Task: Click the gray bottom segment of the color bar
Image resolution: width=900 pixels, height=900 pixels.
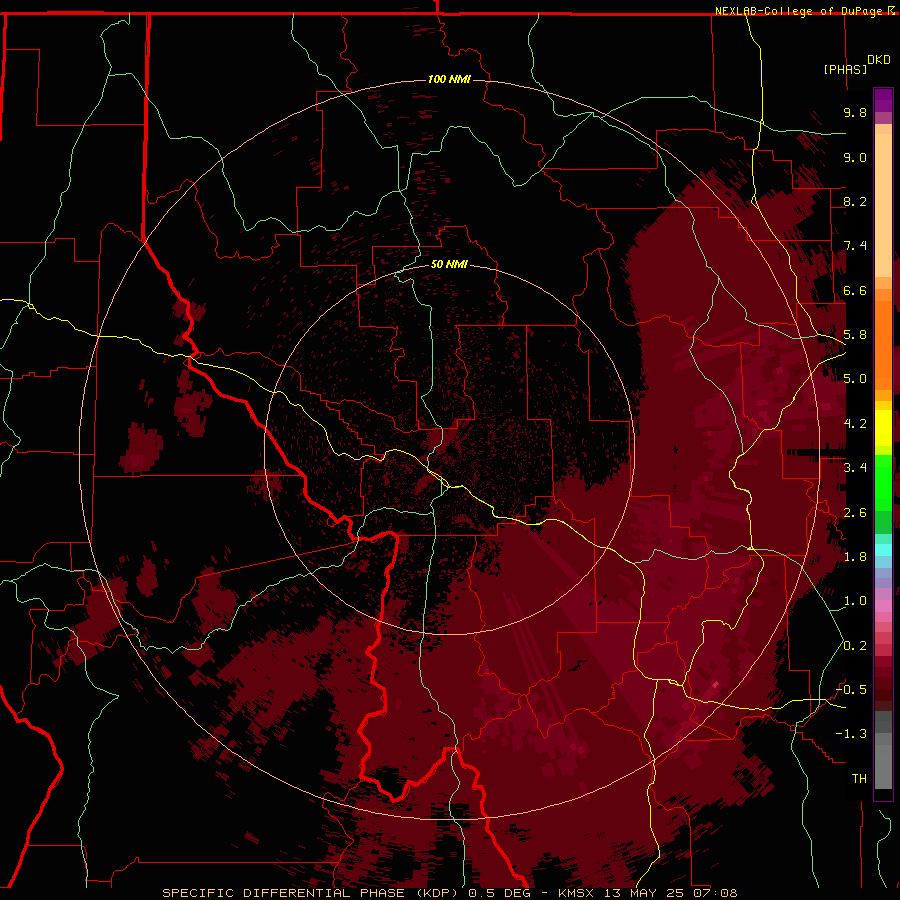Action: click(883, 751)
